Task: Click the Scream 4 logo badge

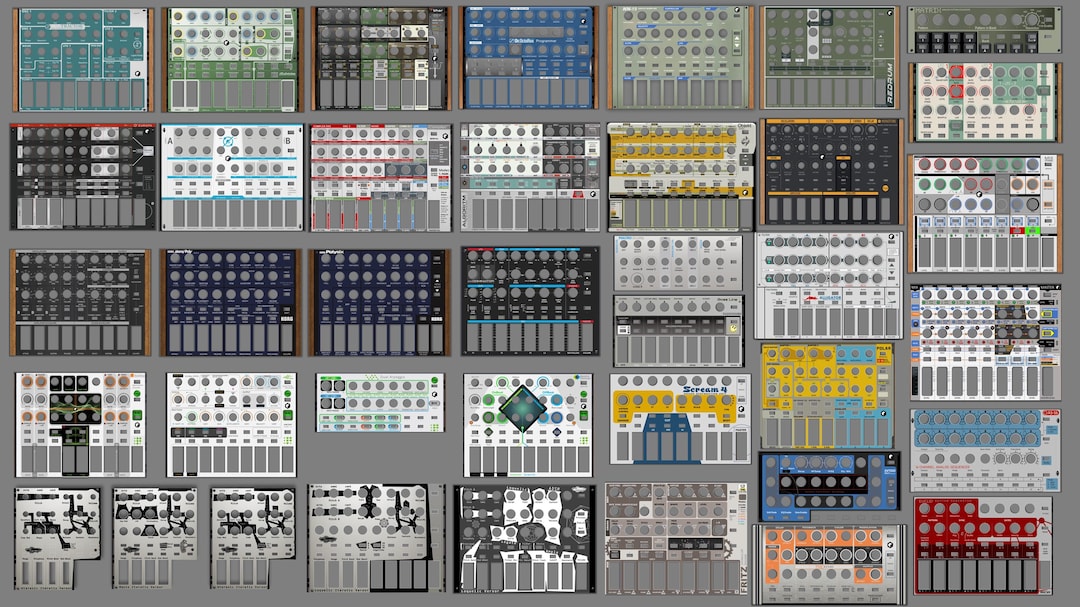Action: point(705,390)
